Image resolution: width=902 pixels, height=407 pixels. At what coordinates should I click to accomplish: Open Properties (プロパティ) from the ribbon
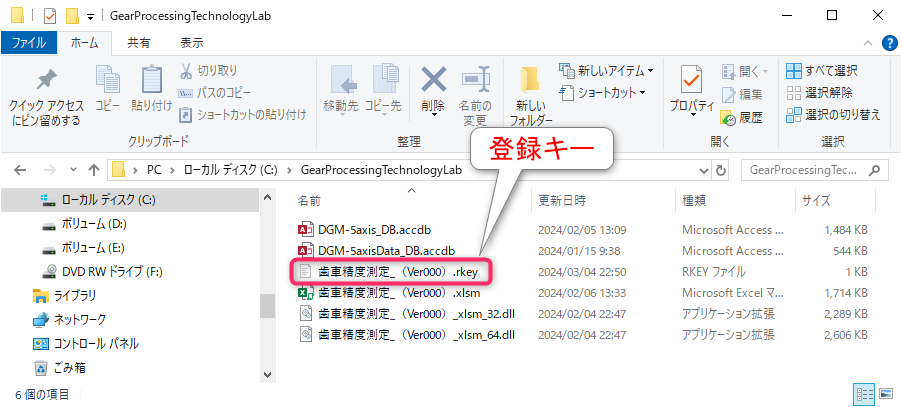click(x=692, y=80)
